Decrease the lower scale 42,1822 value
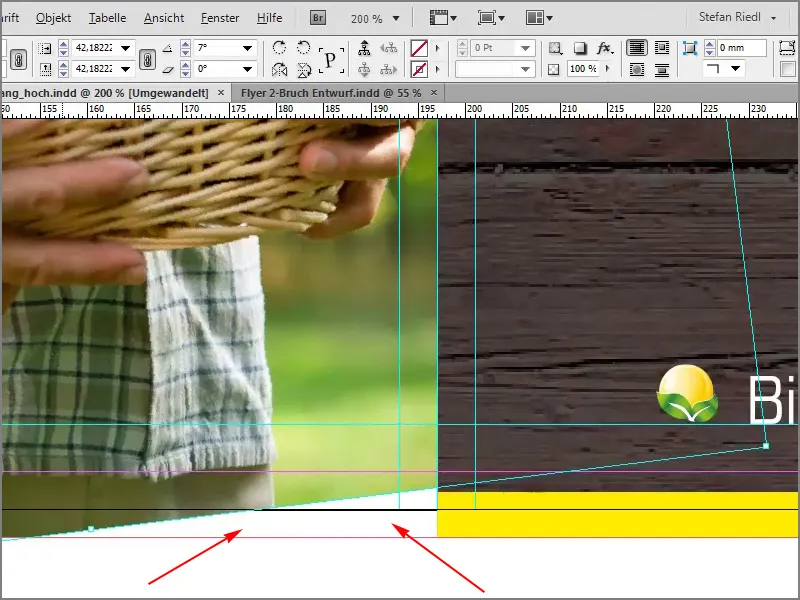This screenshot has width=800, height=600. [x=63, y=72]
